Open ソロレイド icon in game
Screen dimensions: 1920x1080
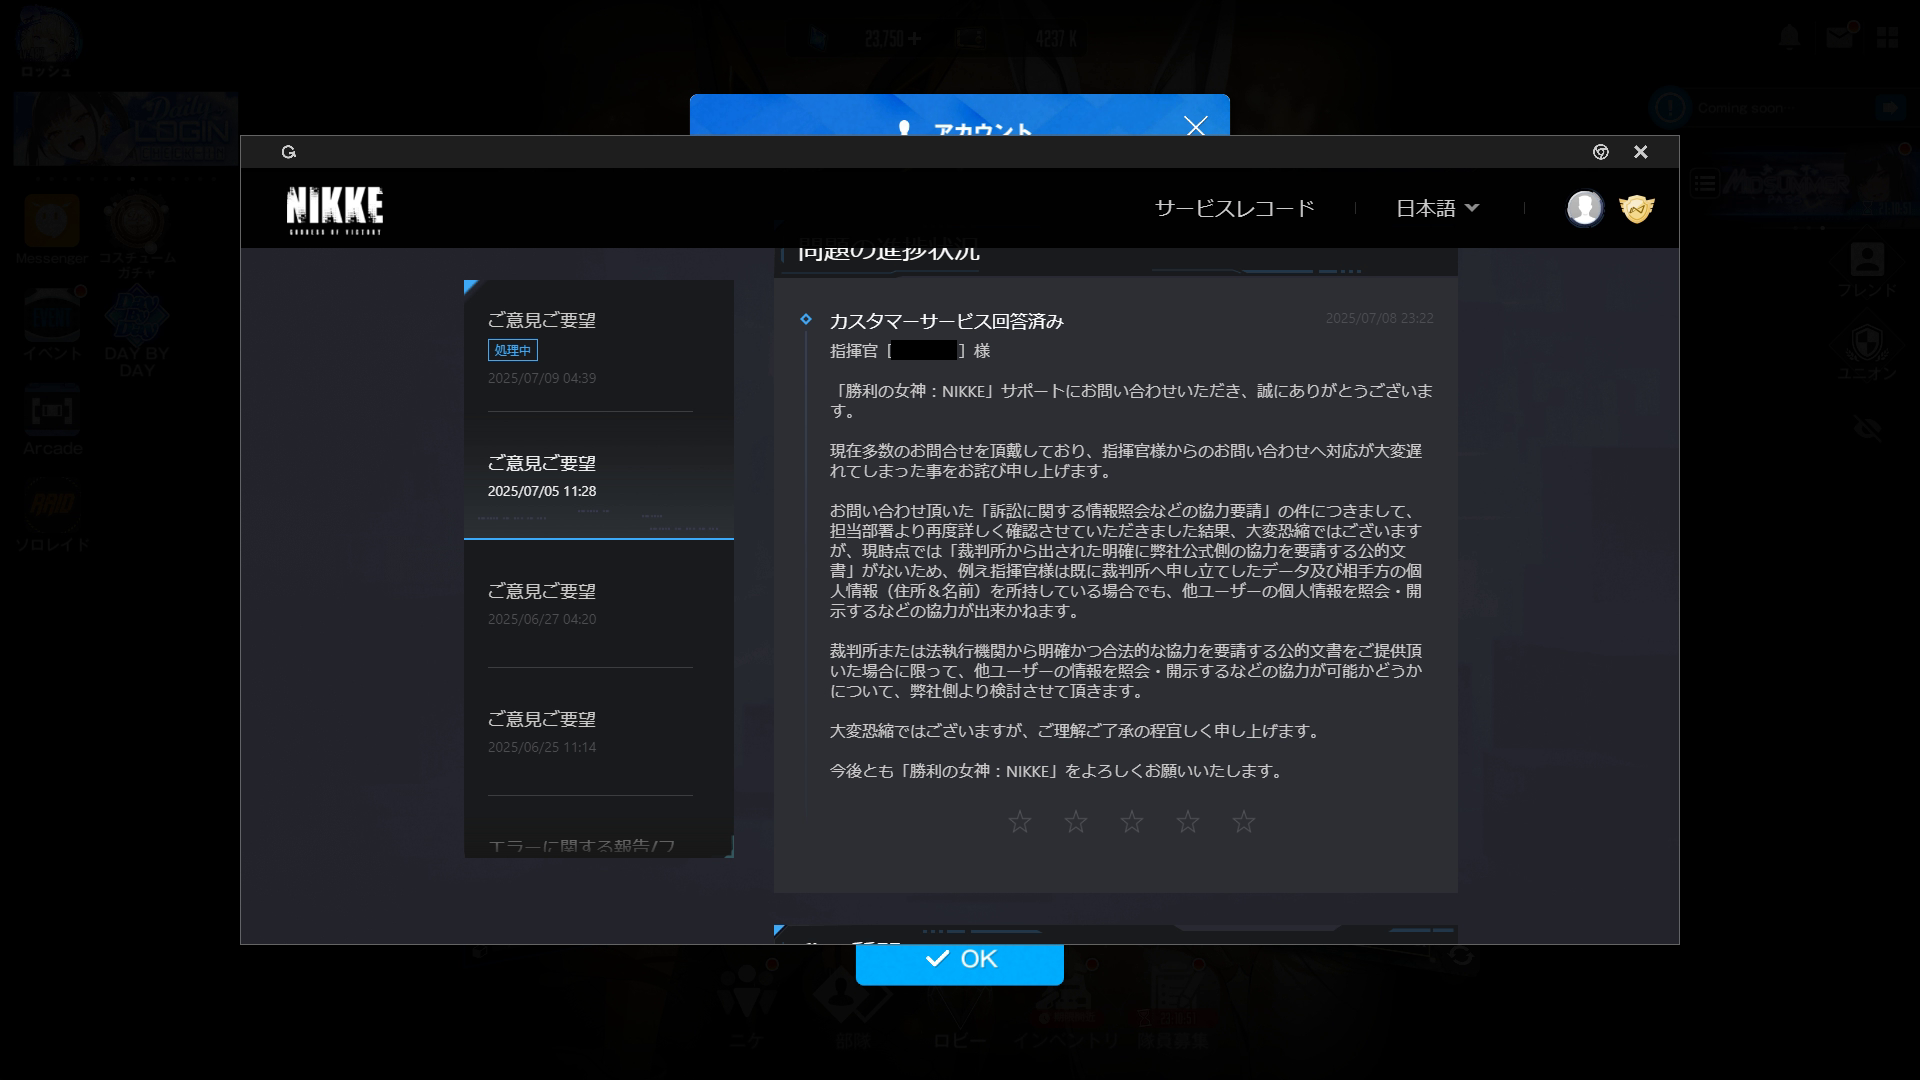coord(52,516)
